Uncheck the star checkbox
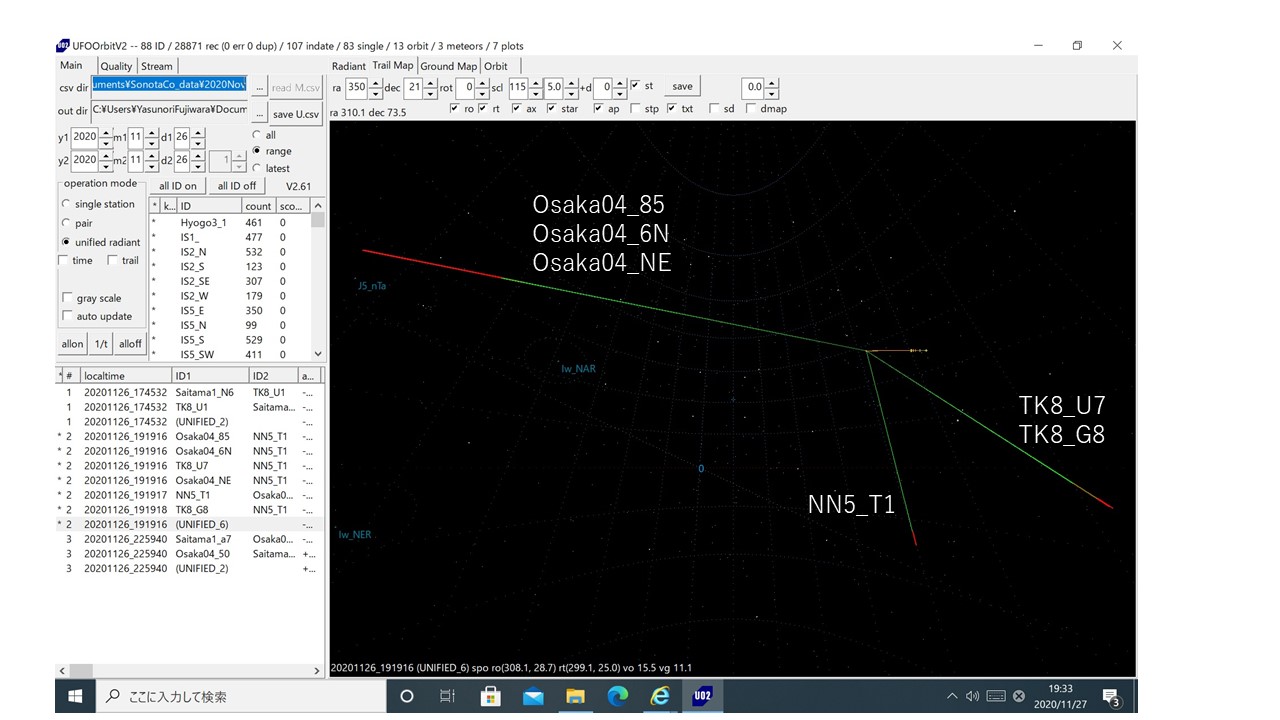Viewport: 1280px width, 720px height. (x=550, y=109)
